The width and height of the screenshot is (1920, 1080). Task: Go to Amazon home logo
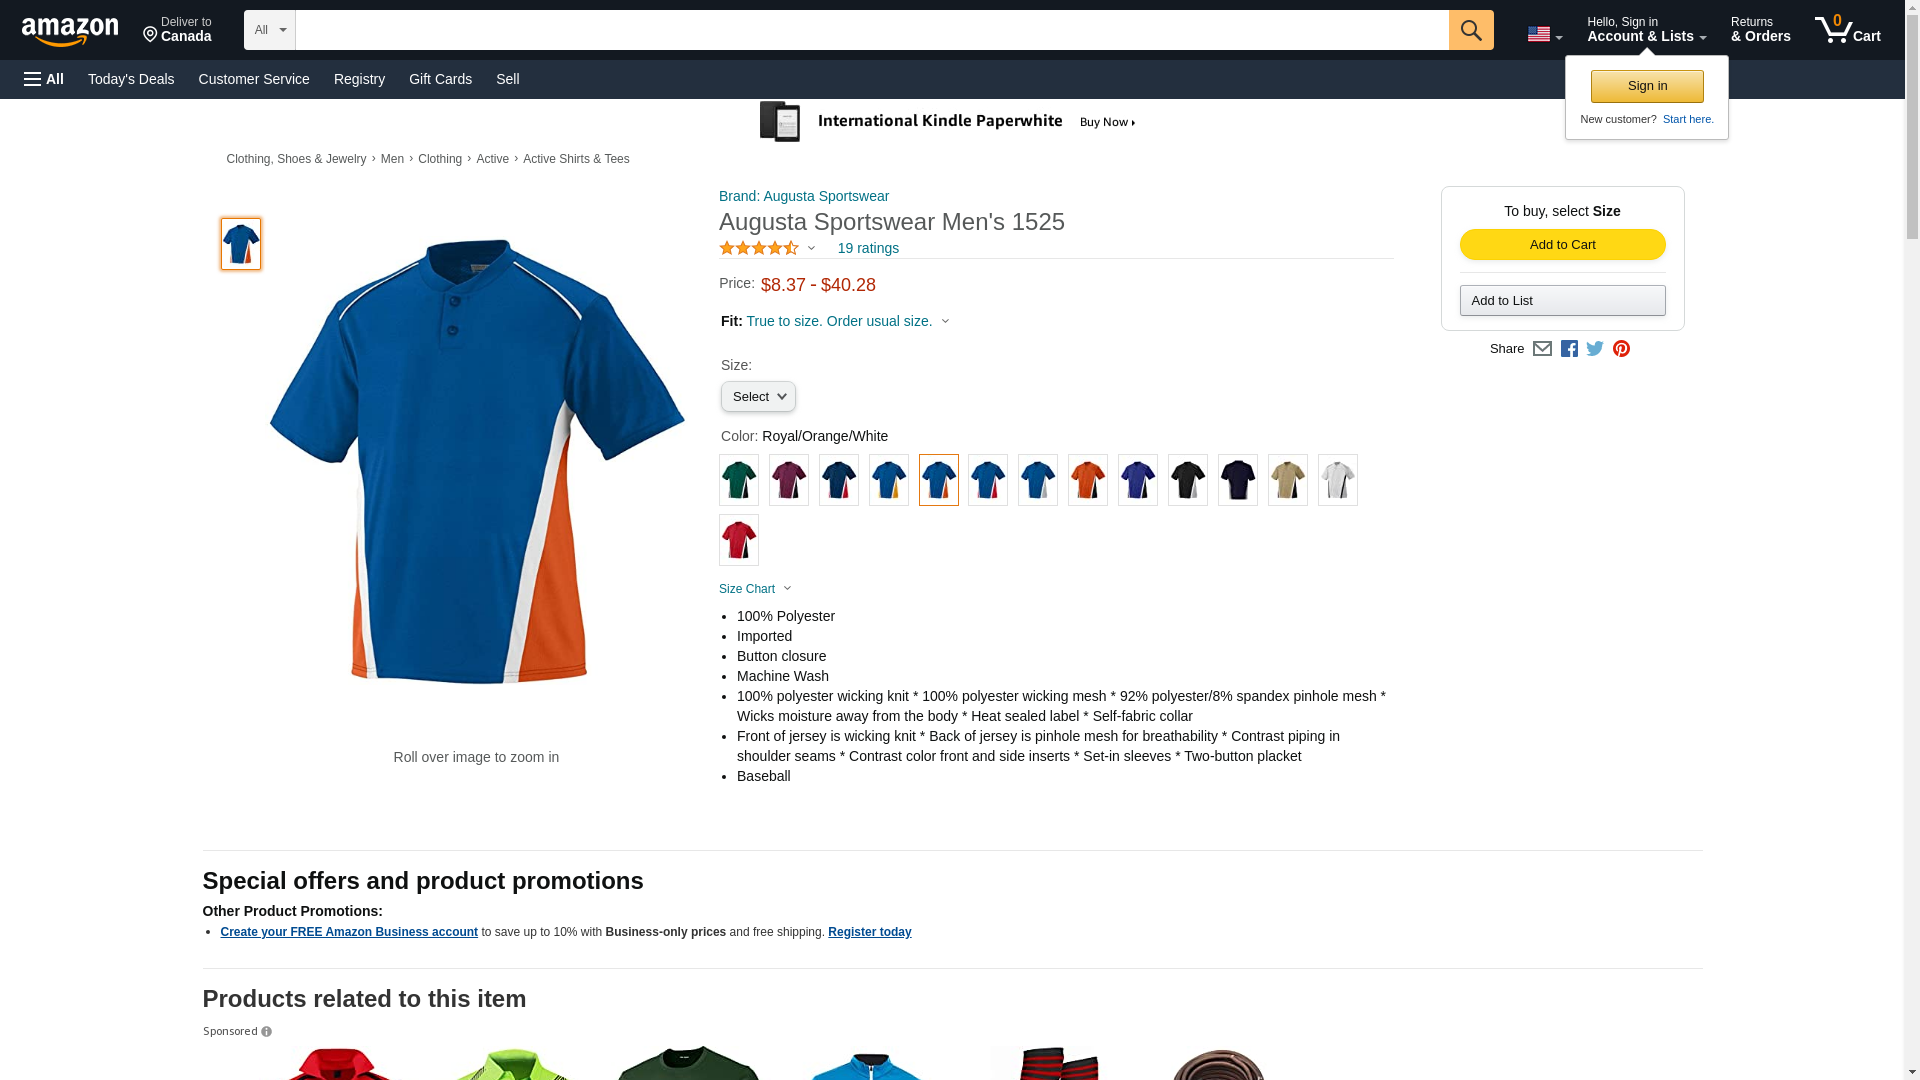tap(70, 31)
